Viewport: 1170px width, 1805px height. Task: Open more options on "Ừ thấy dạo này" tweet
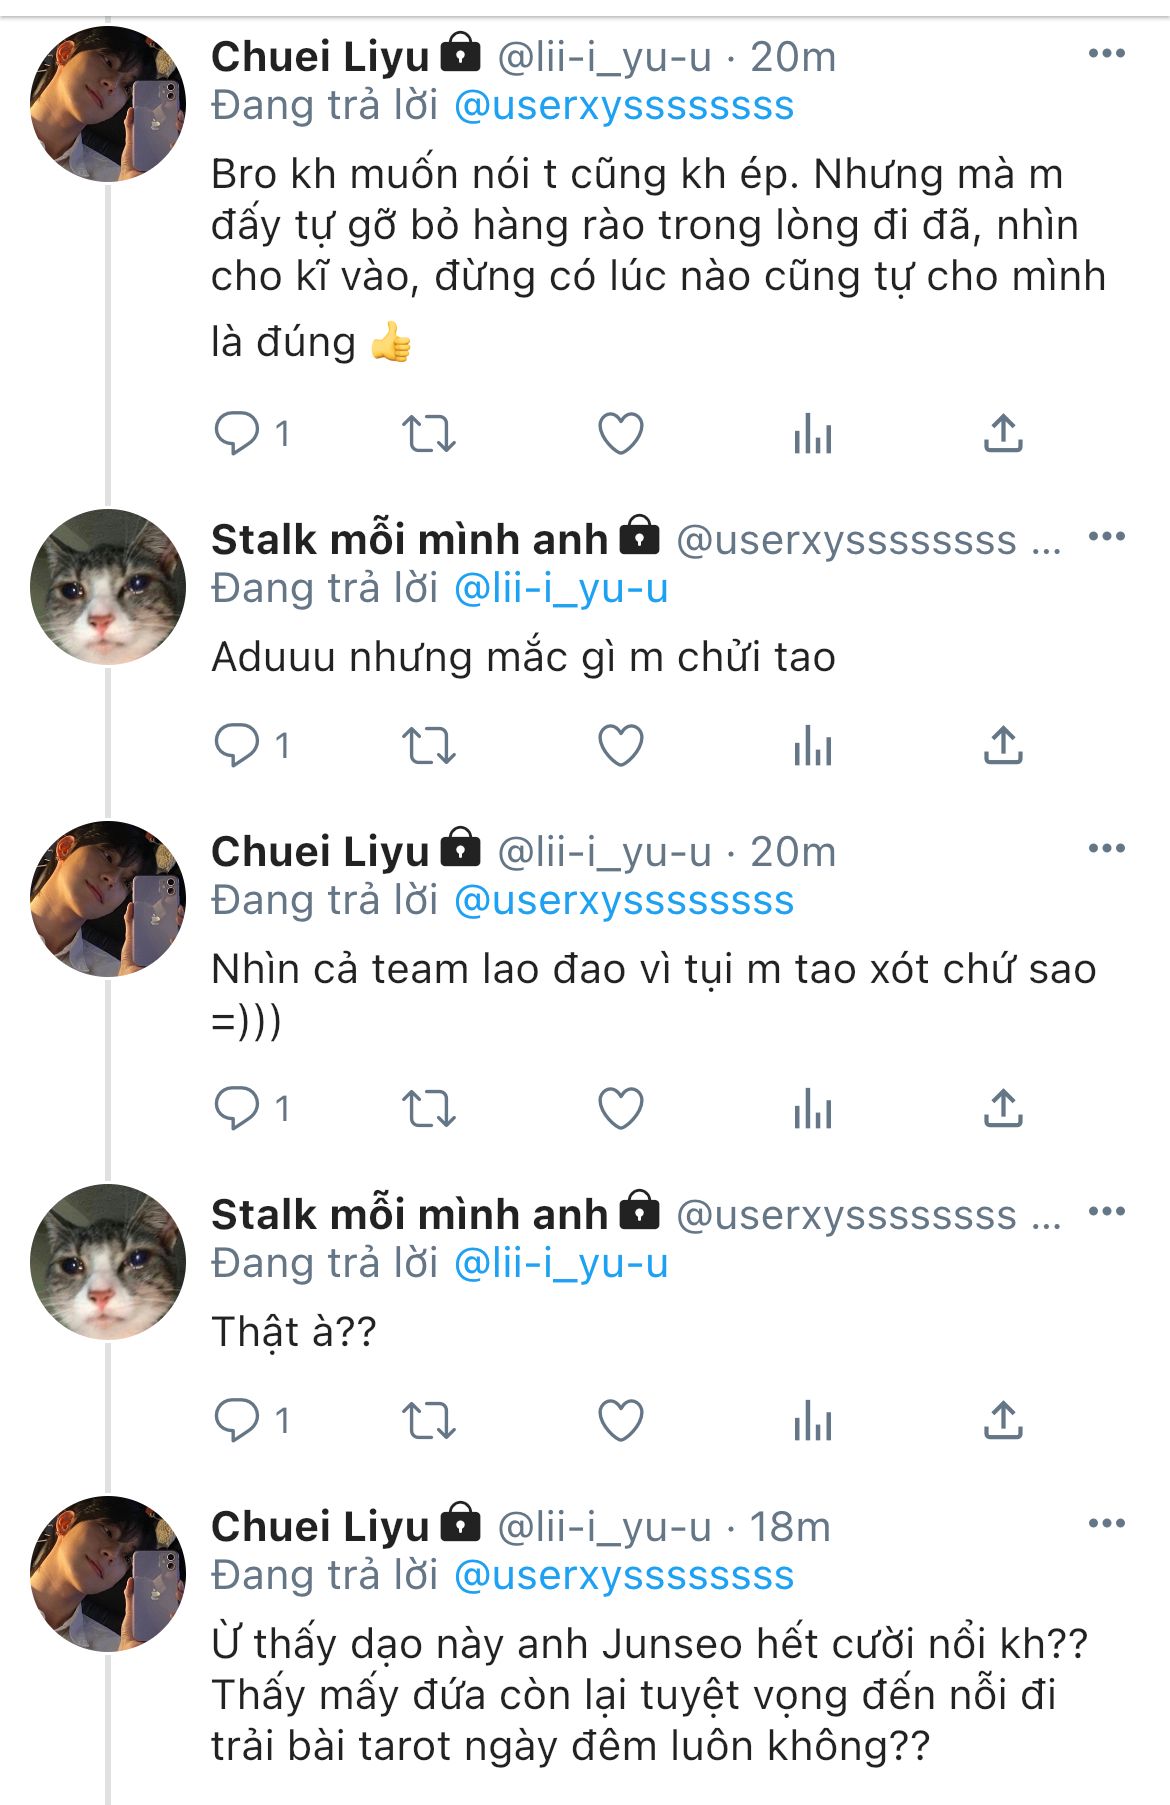pos(1106,1524)
